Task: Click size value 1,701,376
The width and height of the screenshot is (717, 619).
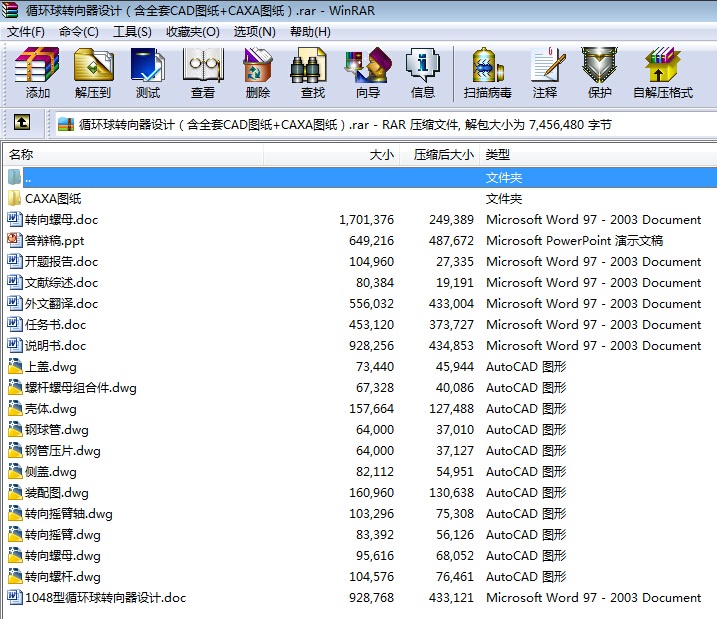Action: pyautogui.click(x=366, y=219)
